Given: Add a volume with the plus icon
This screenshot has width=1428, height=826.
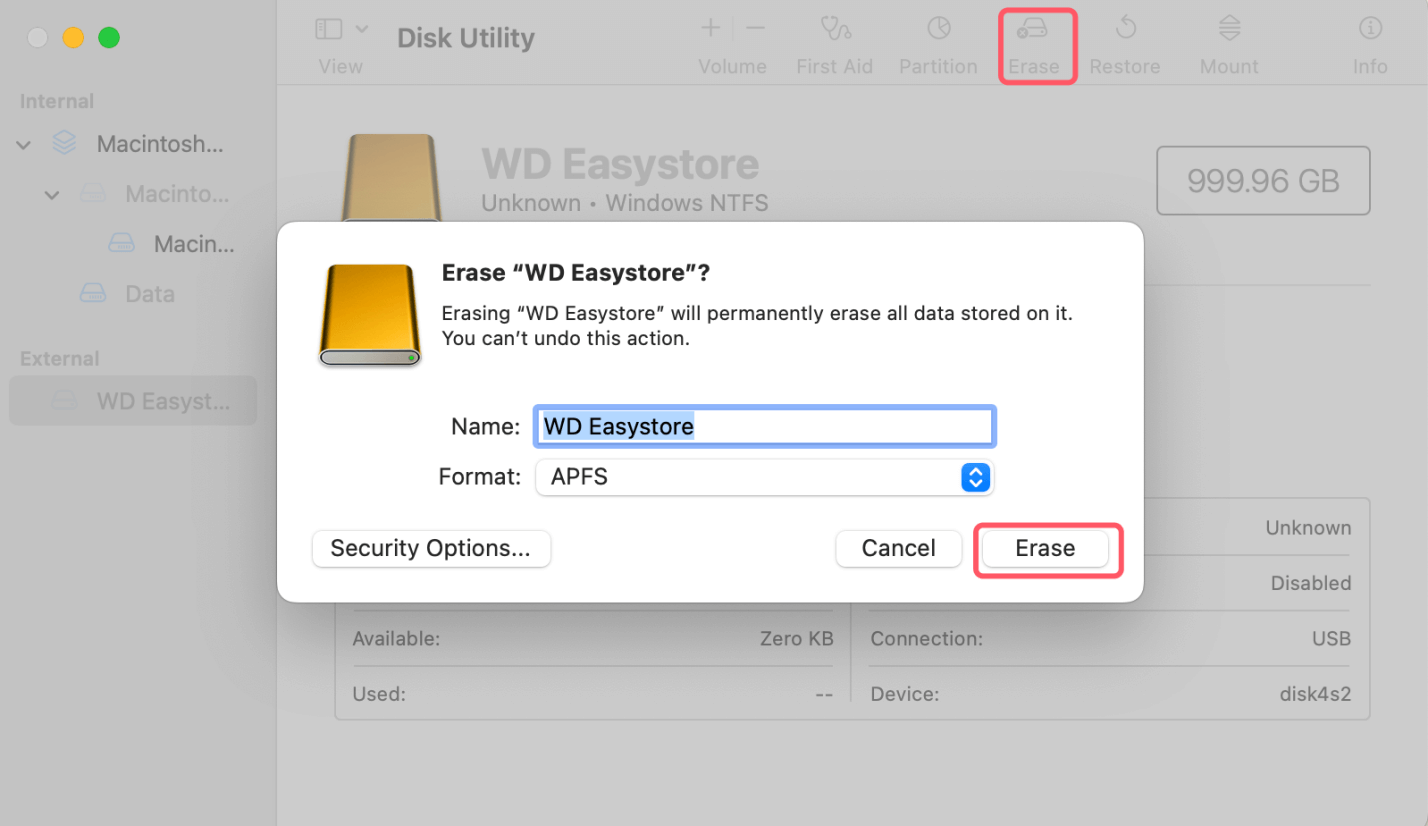Looking at the screenshot, I should tap(710, 28).
